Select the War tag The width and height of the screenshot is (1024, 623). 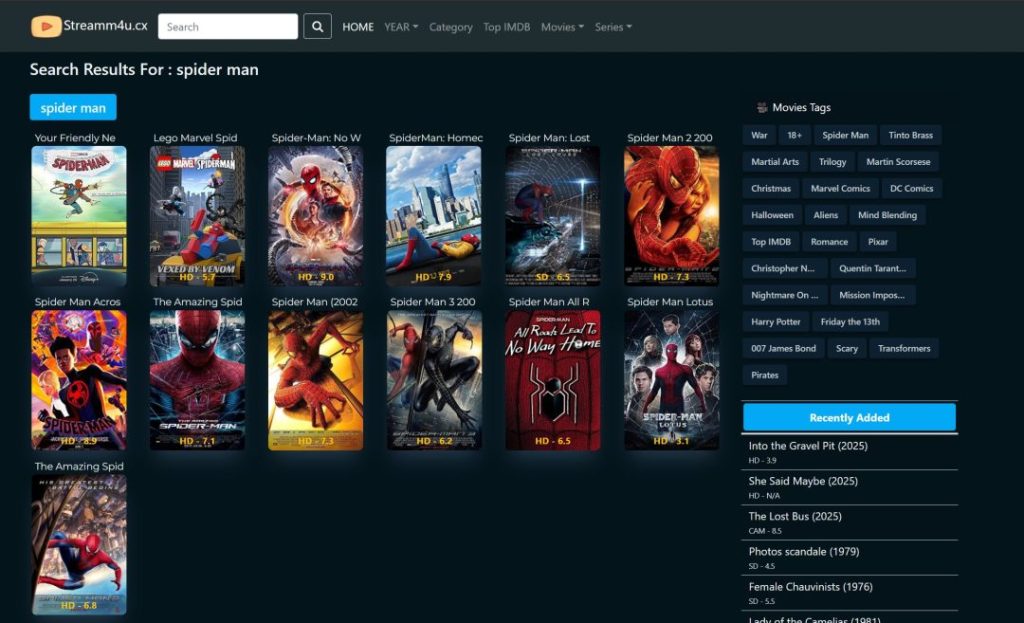click(x=759, y=135)
